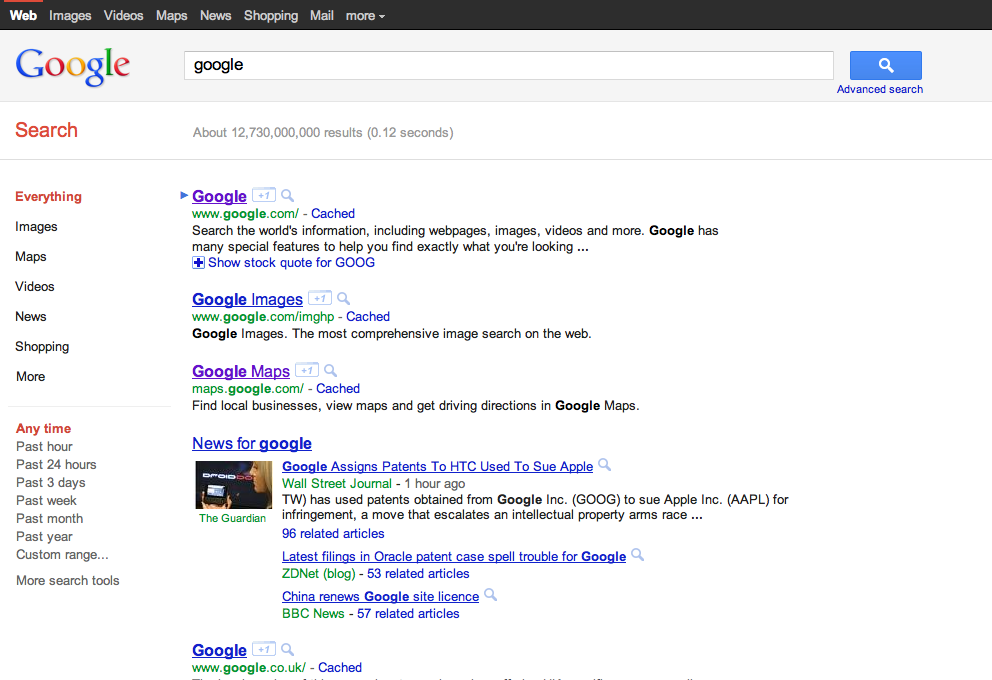Filter results by Past week
Screen dimensions: 992x680
(x=46, y=500)
